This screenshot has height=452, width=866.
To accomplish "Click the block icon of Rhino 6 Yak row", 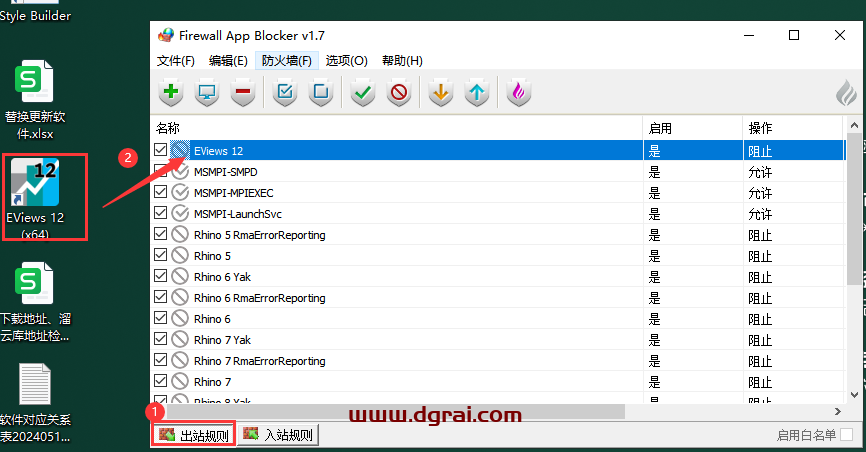I will (180, 276).
